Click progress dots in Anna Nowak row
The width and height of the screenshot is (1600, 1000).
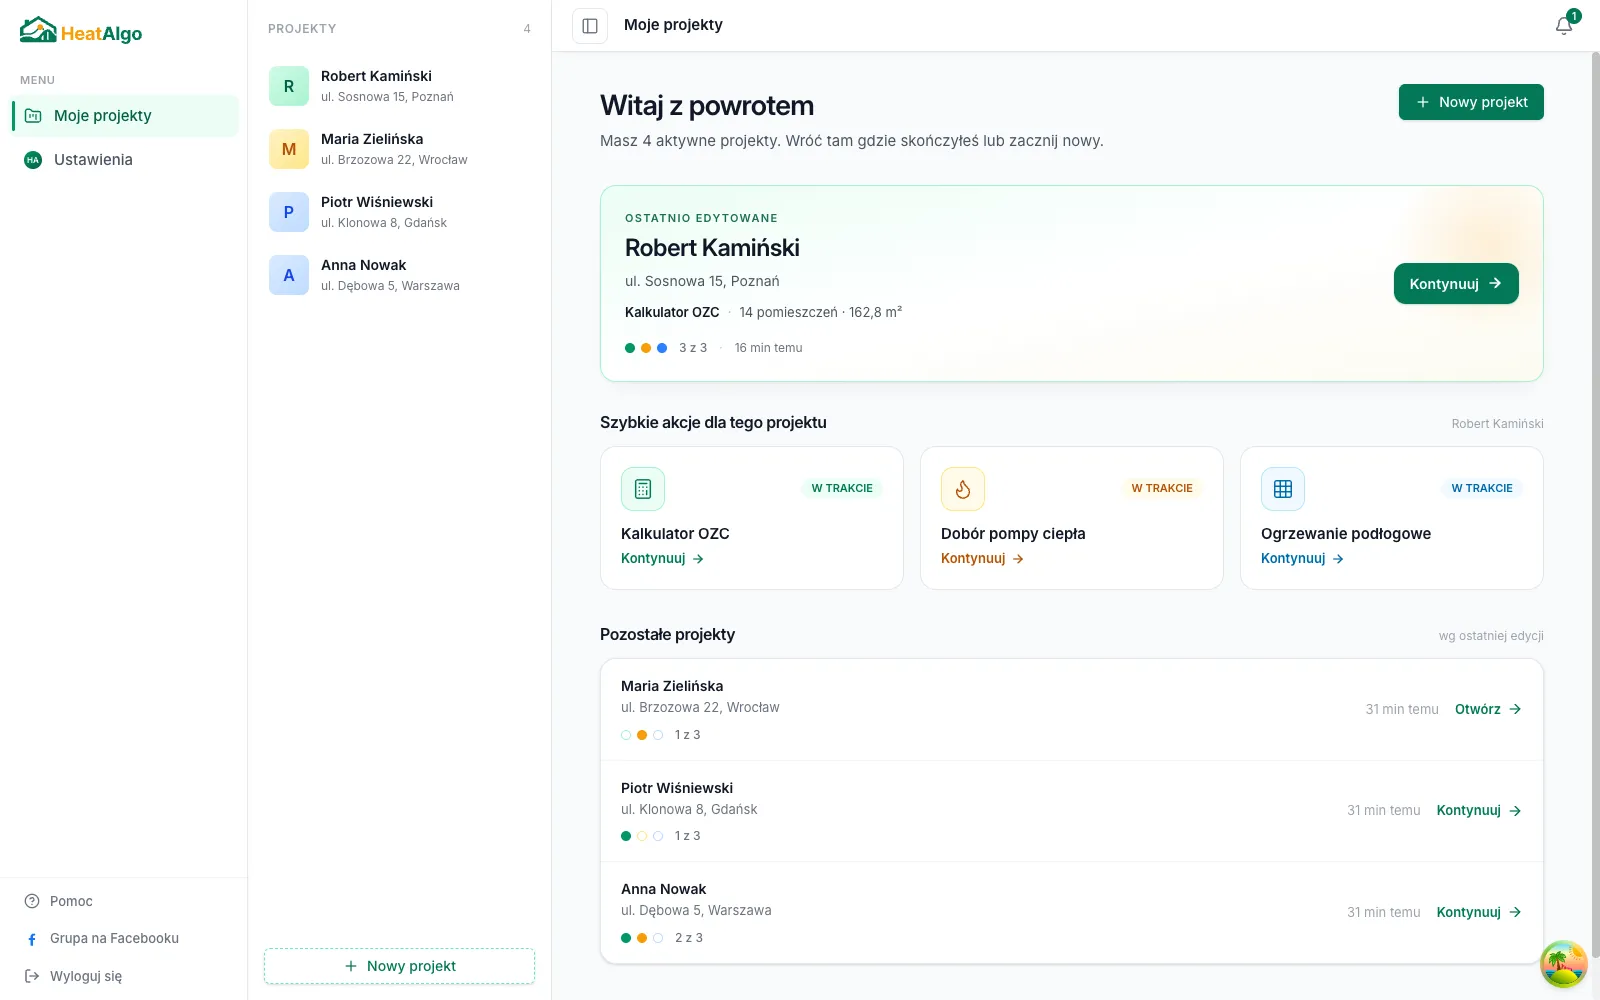tap(642, 938)
